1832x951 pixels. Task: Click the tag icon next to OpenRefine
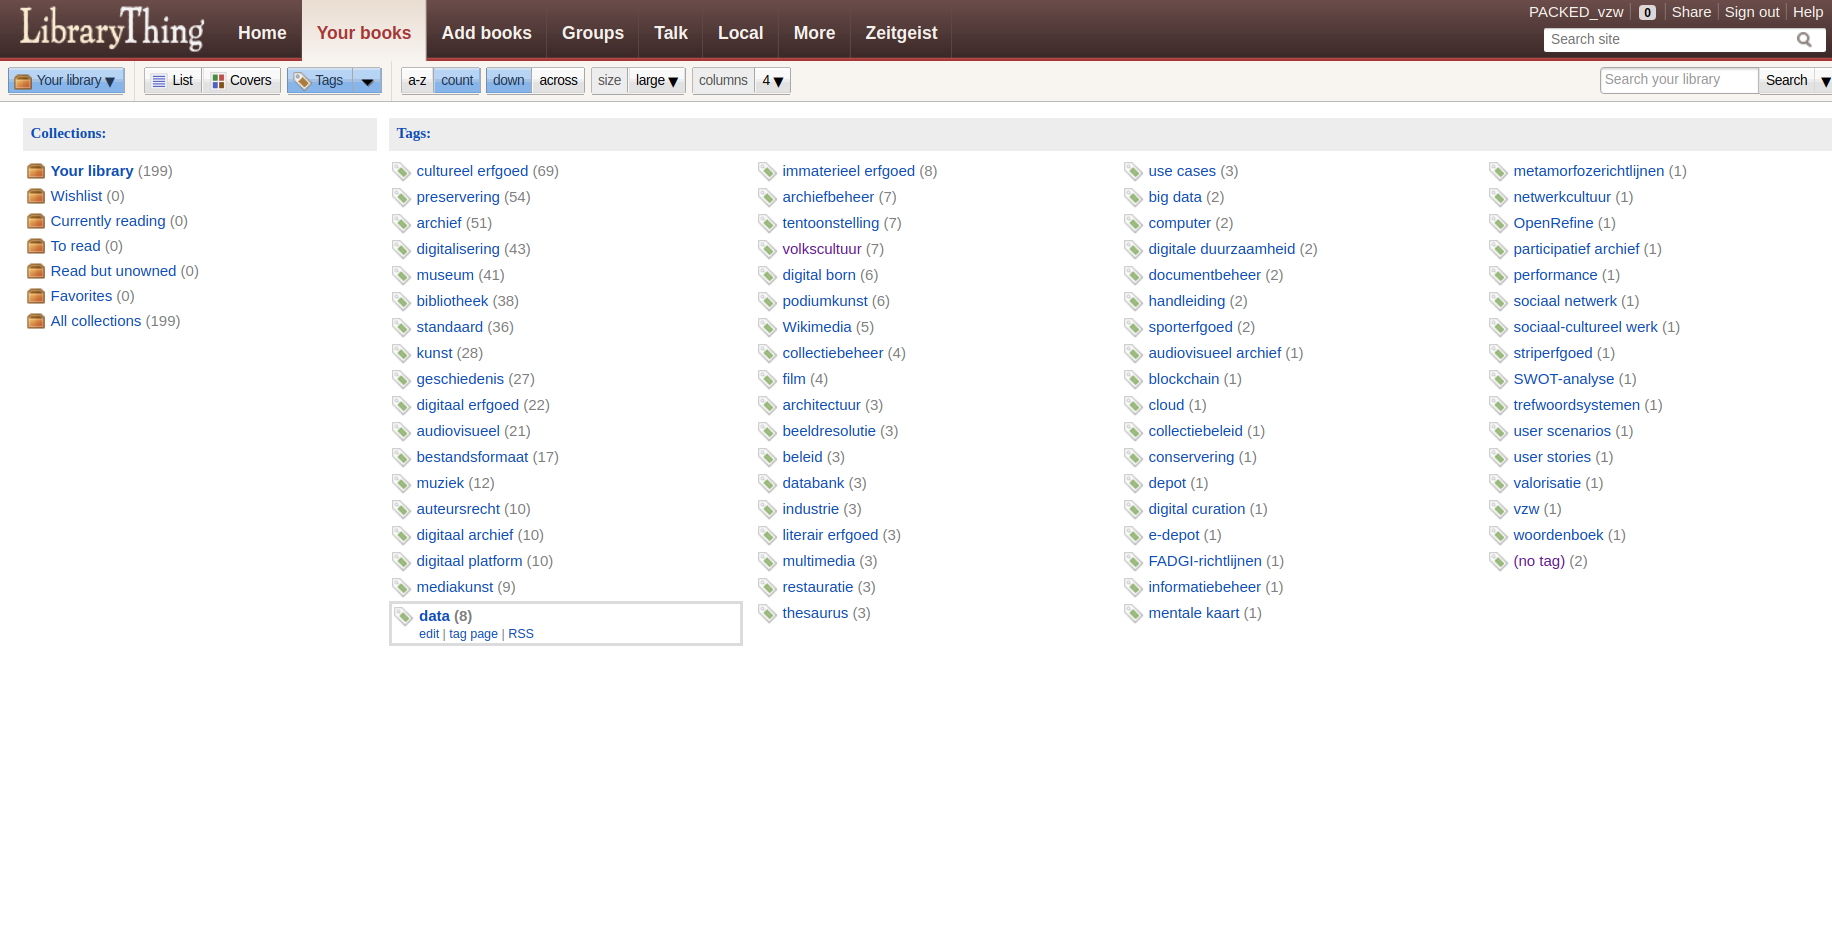(1498, 224)
